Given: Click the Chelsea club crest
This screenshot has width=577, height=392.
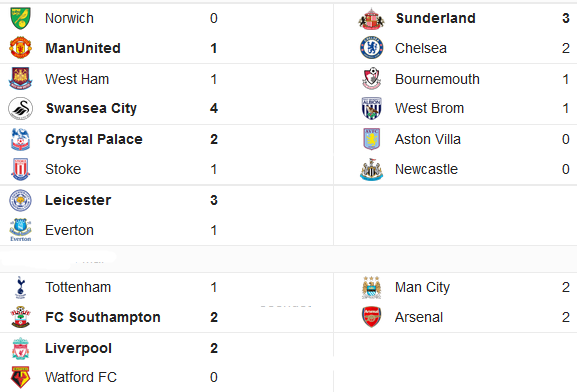Looking at the screenshot, I should (x=372, y=48).
